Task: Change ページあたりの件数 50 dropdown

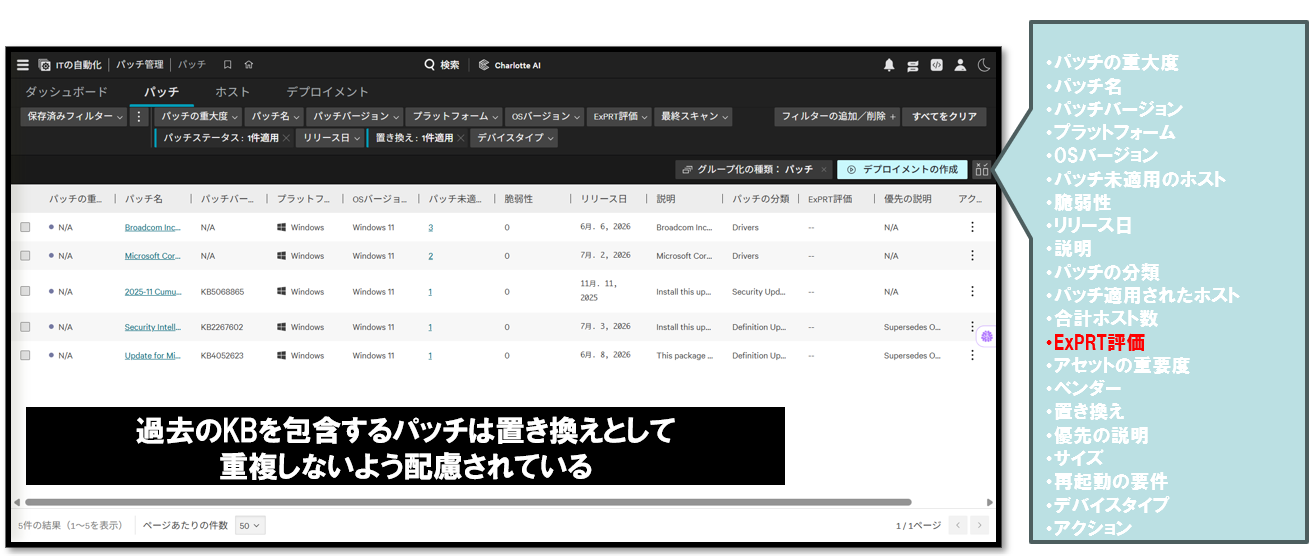Action: [250, 525]
